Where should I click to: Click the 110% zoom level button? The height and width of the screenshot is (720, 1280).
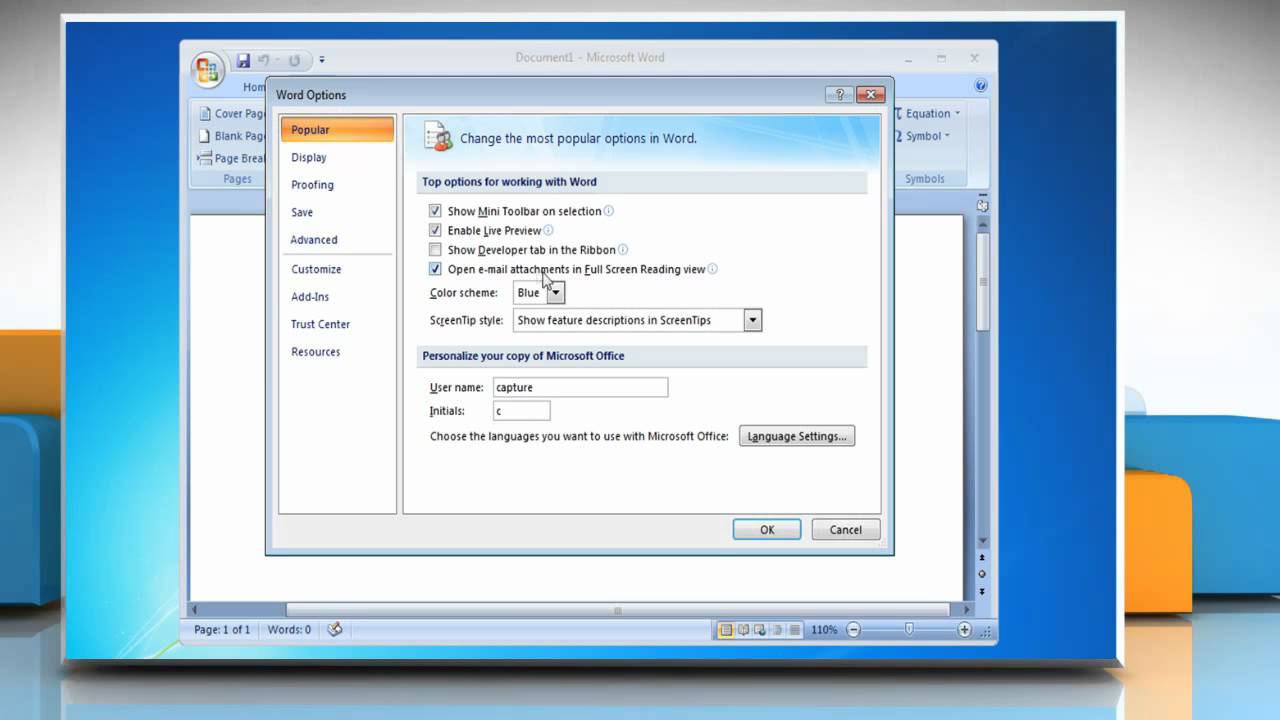coord(824,630)
